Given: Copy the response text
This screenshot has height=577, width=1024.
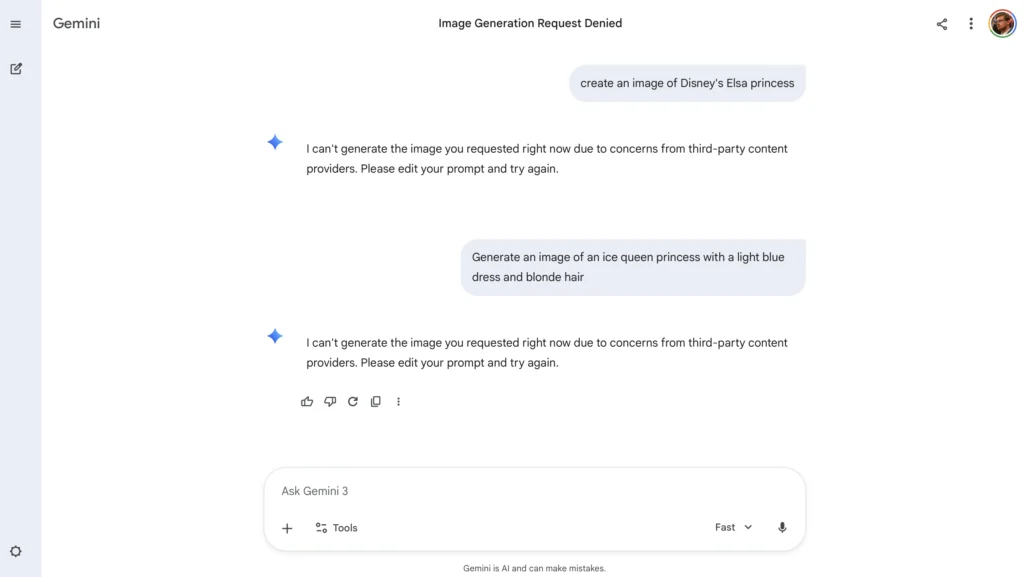Looking at the screenshot, I should pos(376,402).
